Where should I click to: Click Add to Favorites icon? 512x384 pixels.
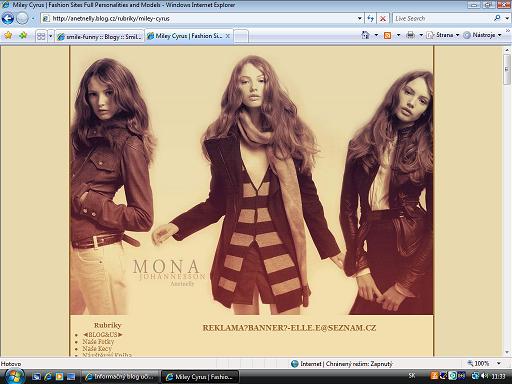point(23,35)
